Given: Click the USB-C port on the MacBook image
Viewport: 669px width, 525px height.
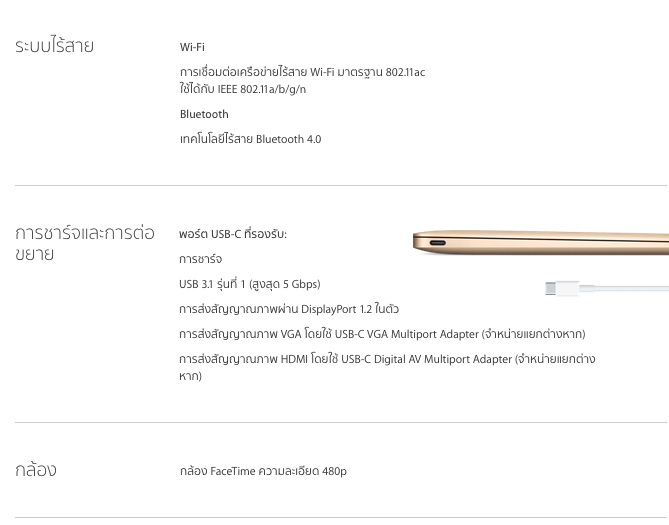Looking at the screenshot, I should click(x=437, y=243).
